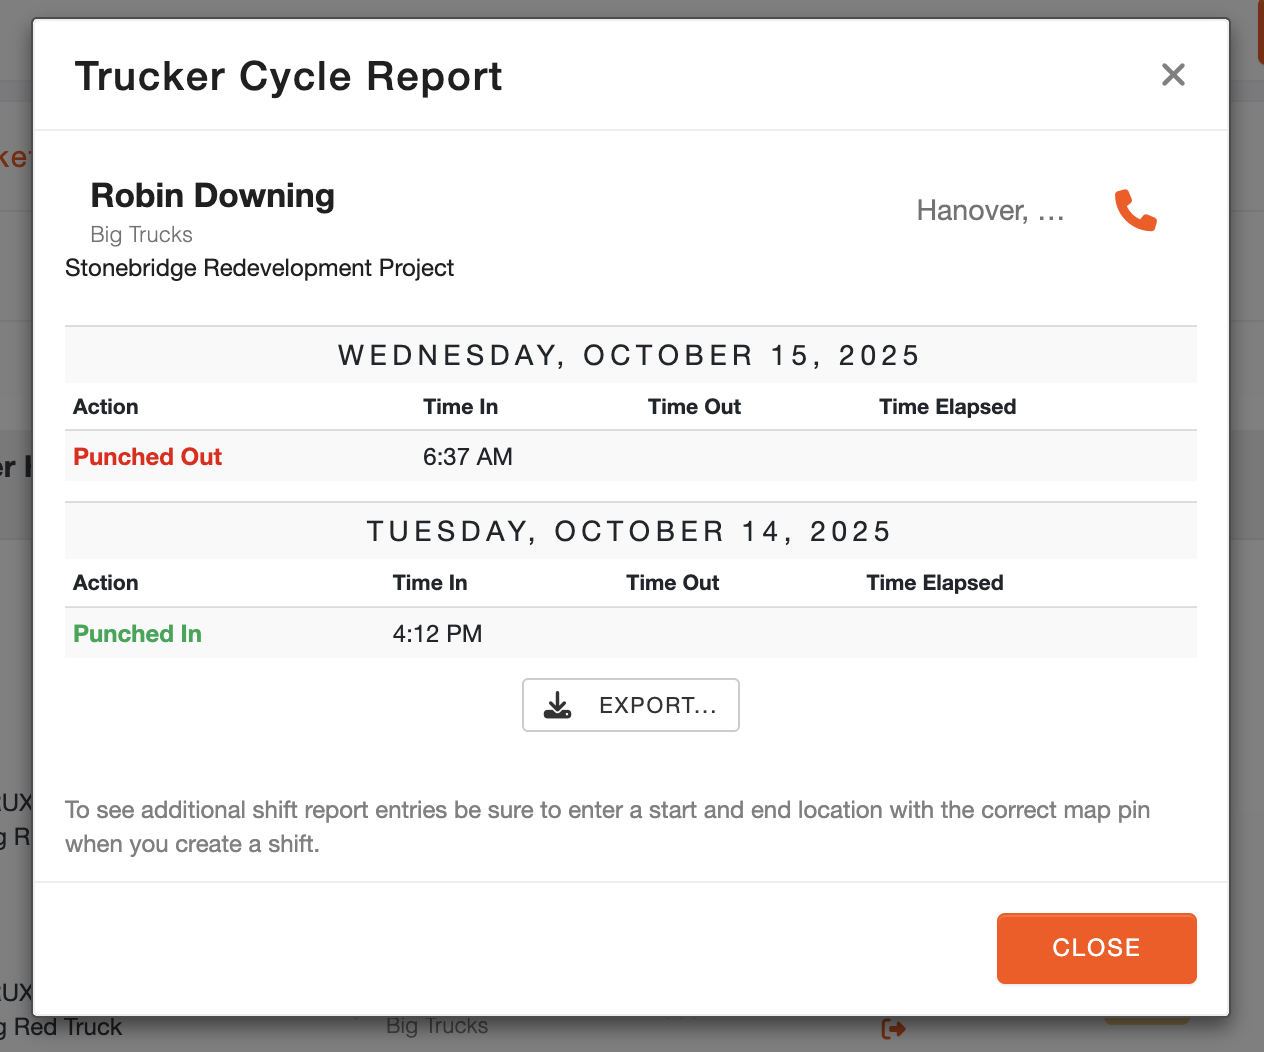Click Time Out column header under Tuesday
The width and height of the screenshot is (1264, 1052).
tap(672, 583)
